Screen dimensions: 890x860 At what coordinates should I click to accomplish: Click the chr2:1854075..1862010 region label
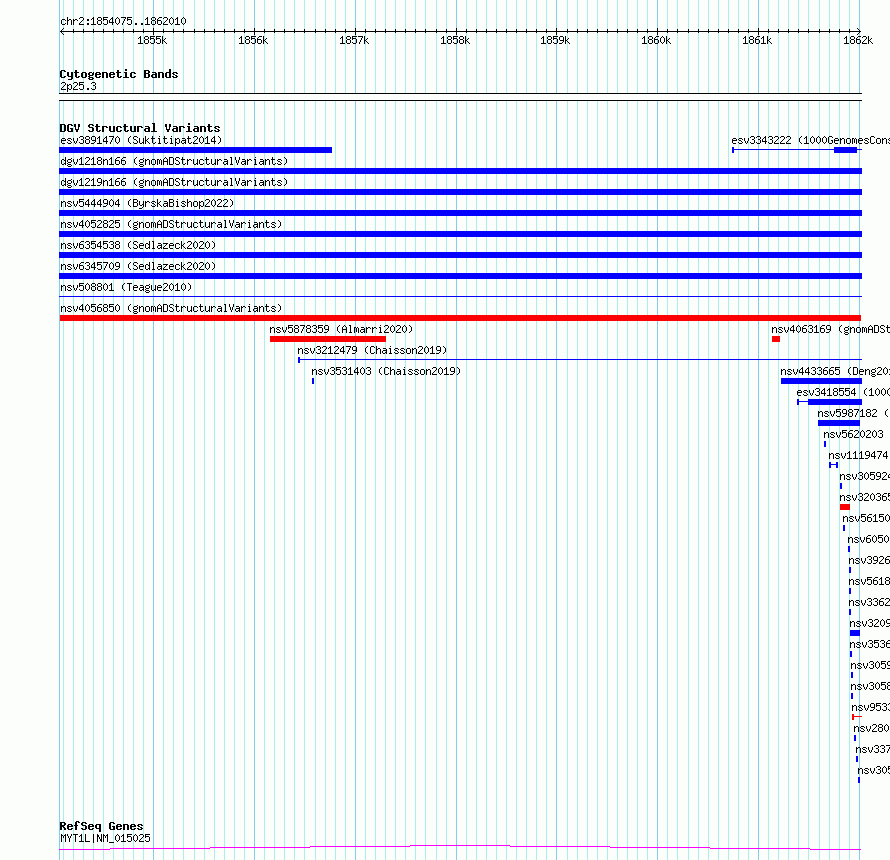point(123,22)
